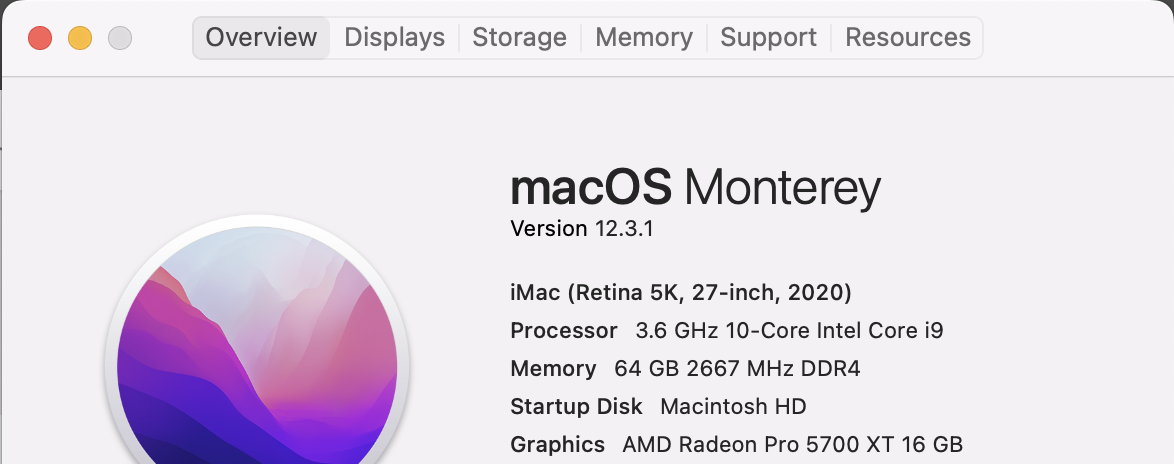Click Version 12.3.1 to reveal build number
This screenshot has height=464, width=1174.
point(581,228)
